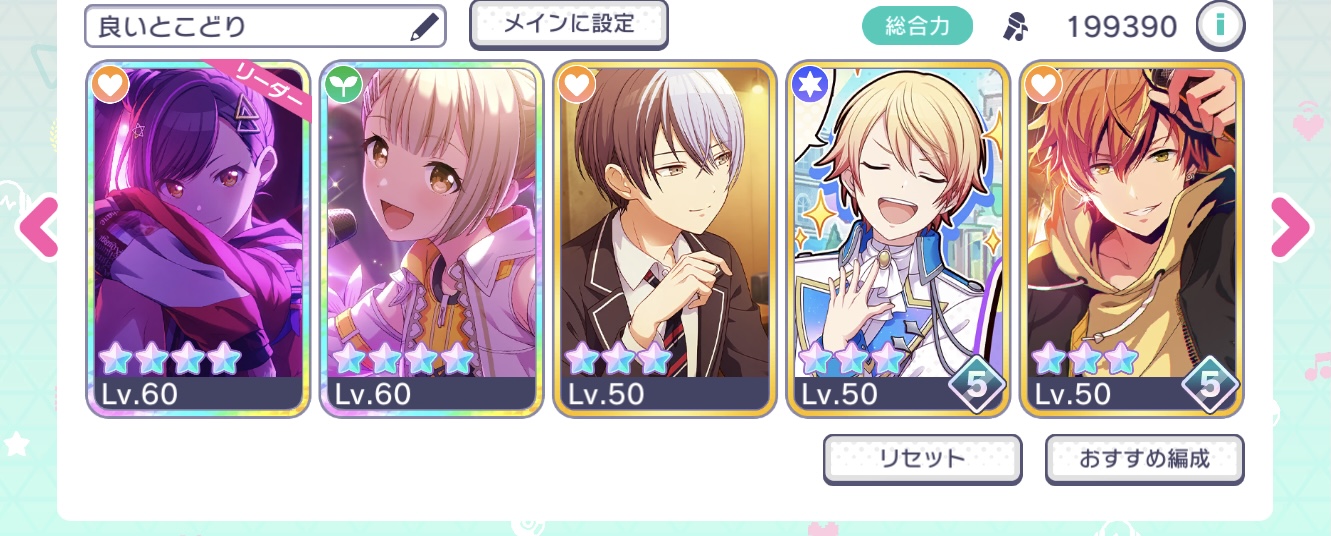The height and width of the screenshot is (536, 1331).
Task: Click the mastery rank 5 diamond on fifth card
Action: pyautogui.click(x=1210, y=384)
